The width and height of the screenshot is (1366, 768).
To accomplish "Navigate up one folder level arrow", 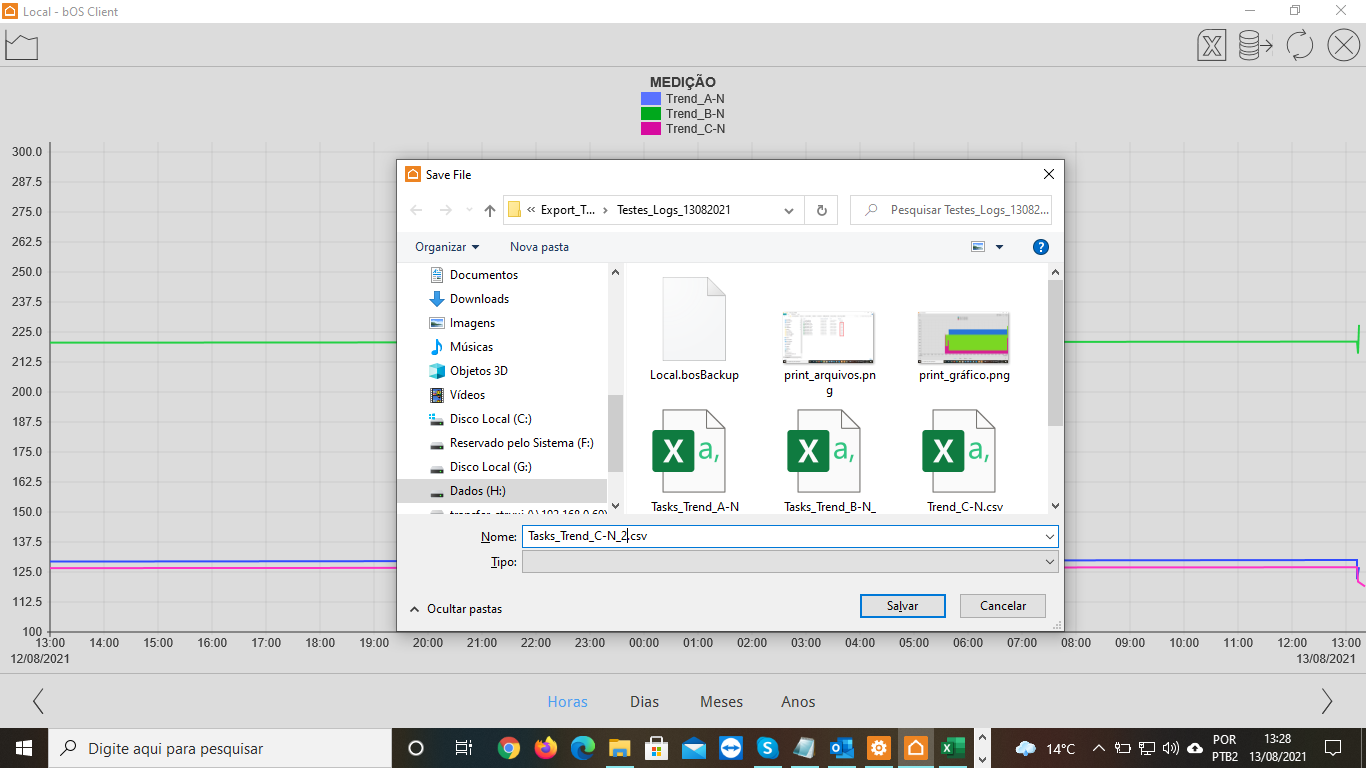I will tap(490, 210).
